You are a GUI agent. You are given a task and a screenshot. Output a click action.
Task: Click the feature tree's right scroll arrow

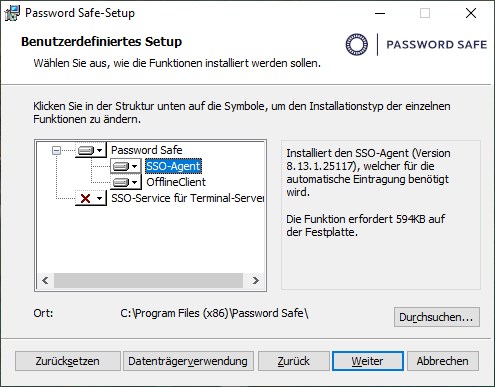(x=255, y=280)
